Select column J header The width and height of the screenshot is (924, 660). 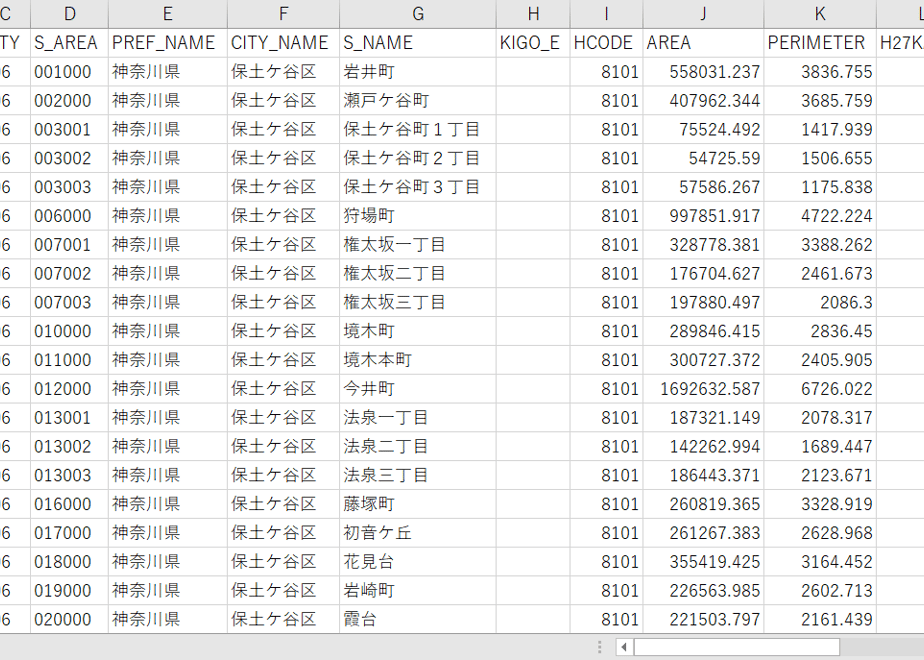tap(704, 14)
